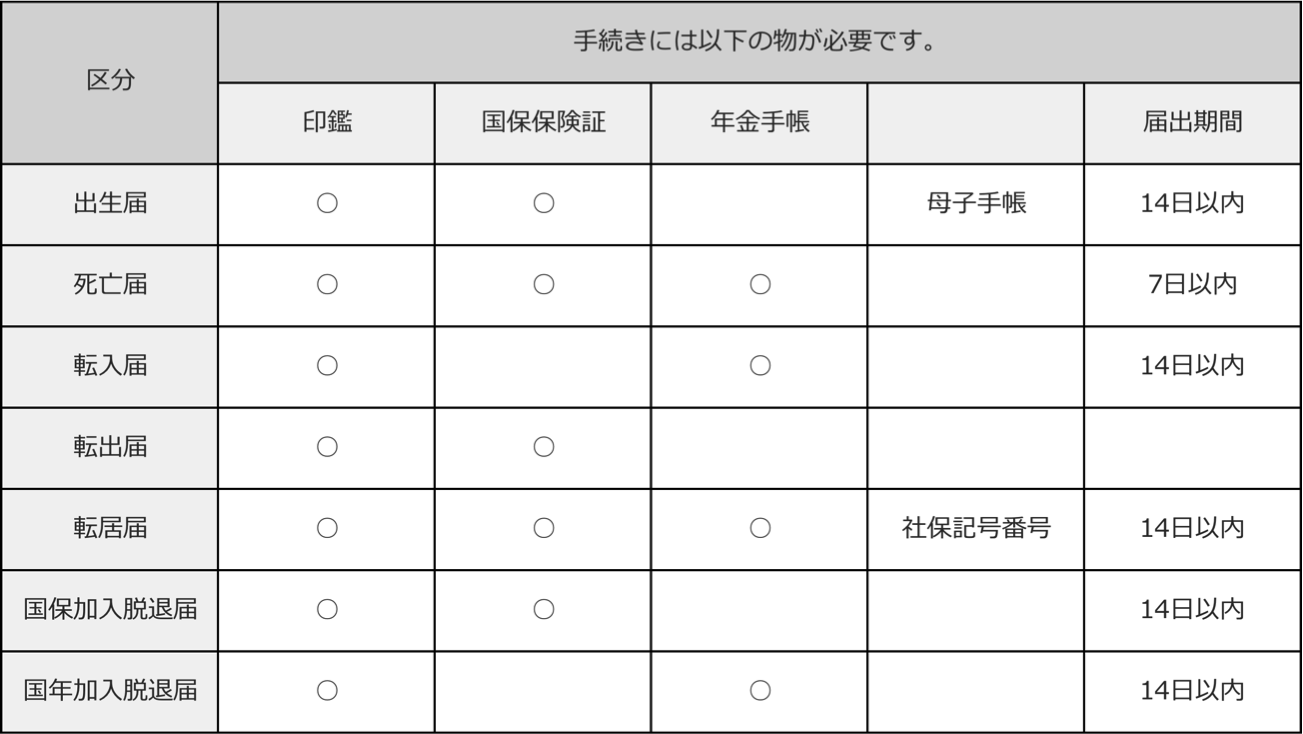
Task: Click the 転居届 row label
Action: 110,527
